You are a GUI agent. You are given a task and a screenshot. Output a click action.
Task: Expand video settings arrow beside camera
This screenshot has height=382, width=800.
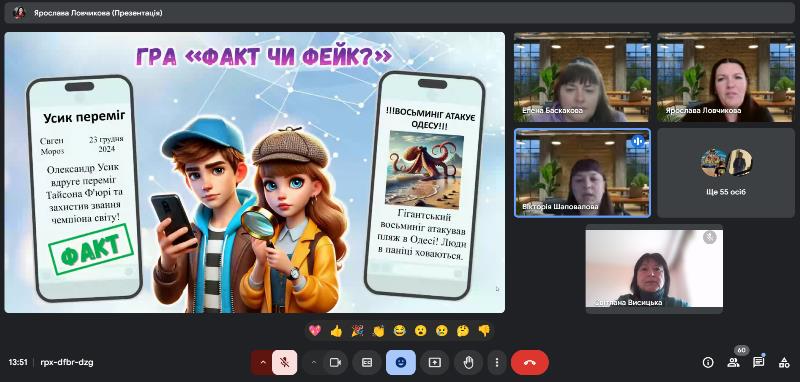coord(314,363)
